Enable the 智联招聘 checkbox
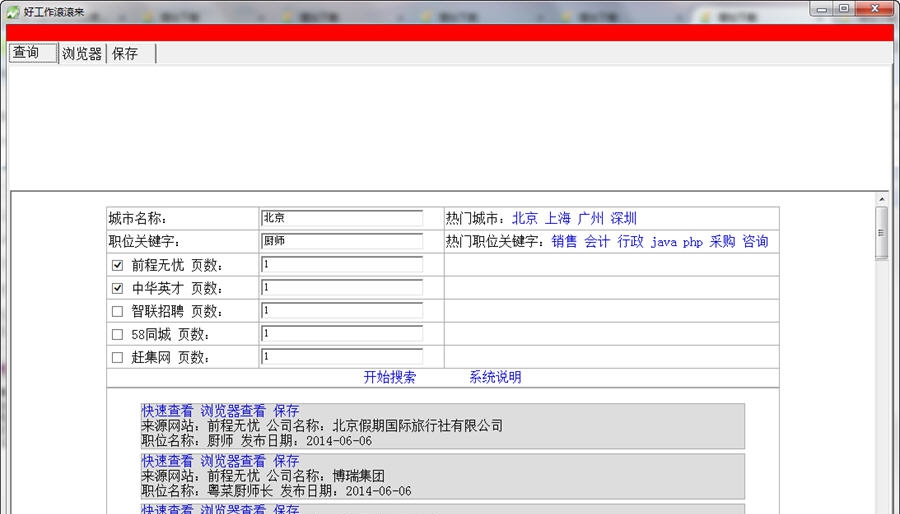900x514 pixels. click(117, 311)
